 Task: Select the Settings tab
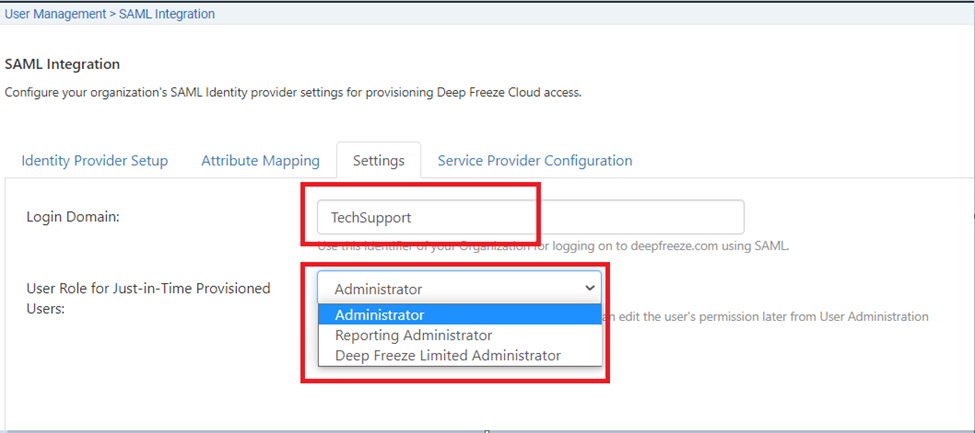378,160
